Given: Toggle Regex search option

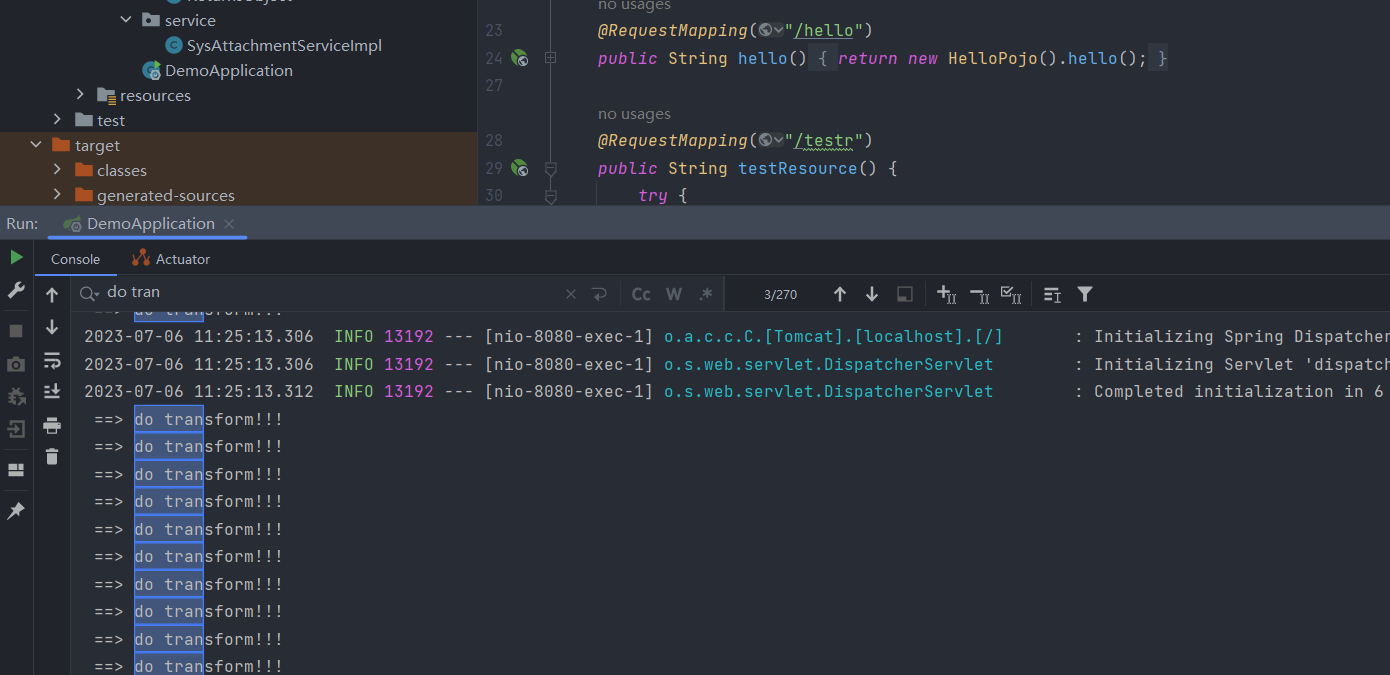Looking at the screenshot, I should (x=706, y=294).
